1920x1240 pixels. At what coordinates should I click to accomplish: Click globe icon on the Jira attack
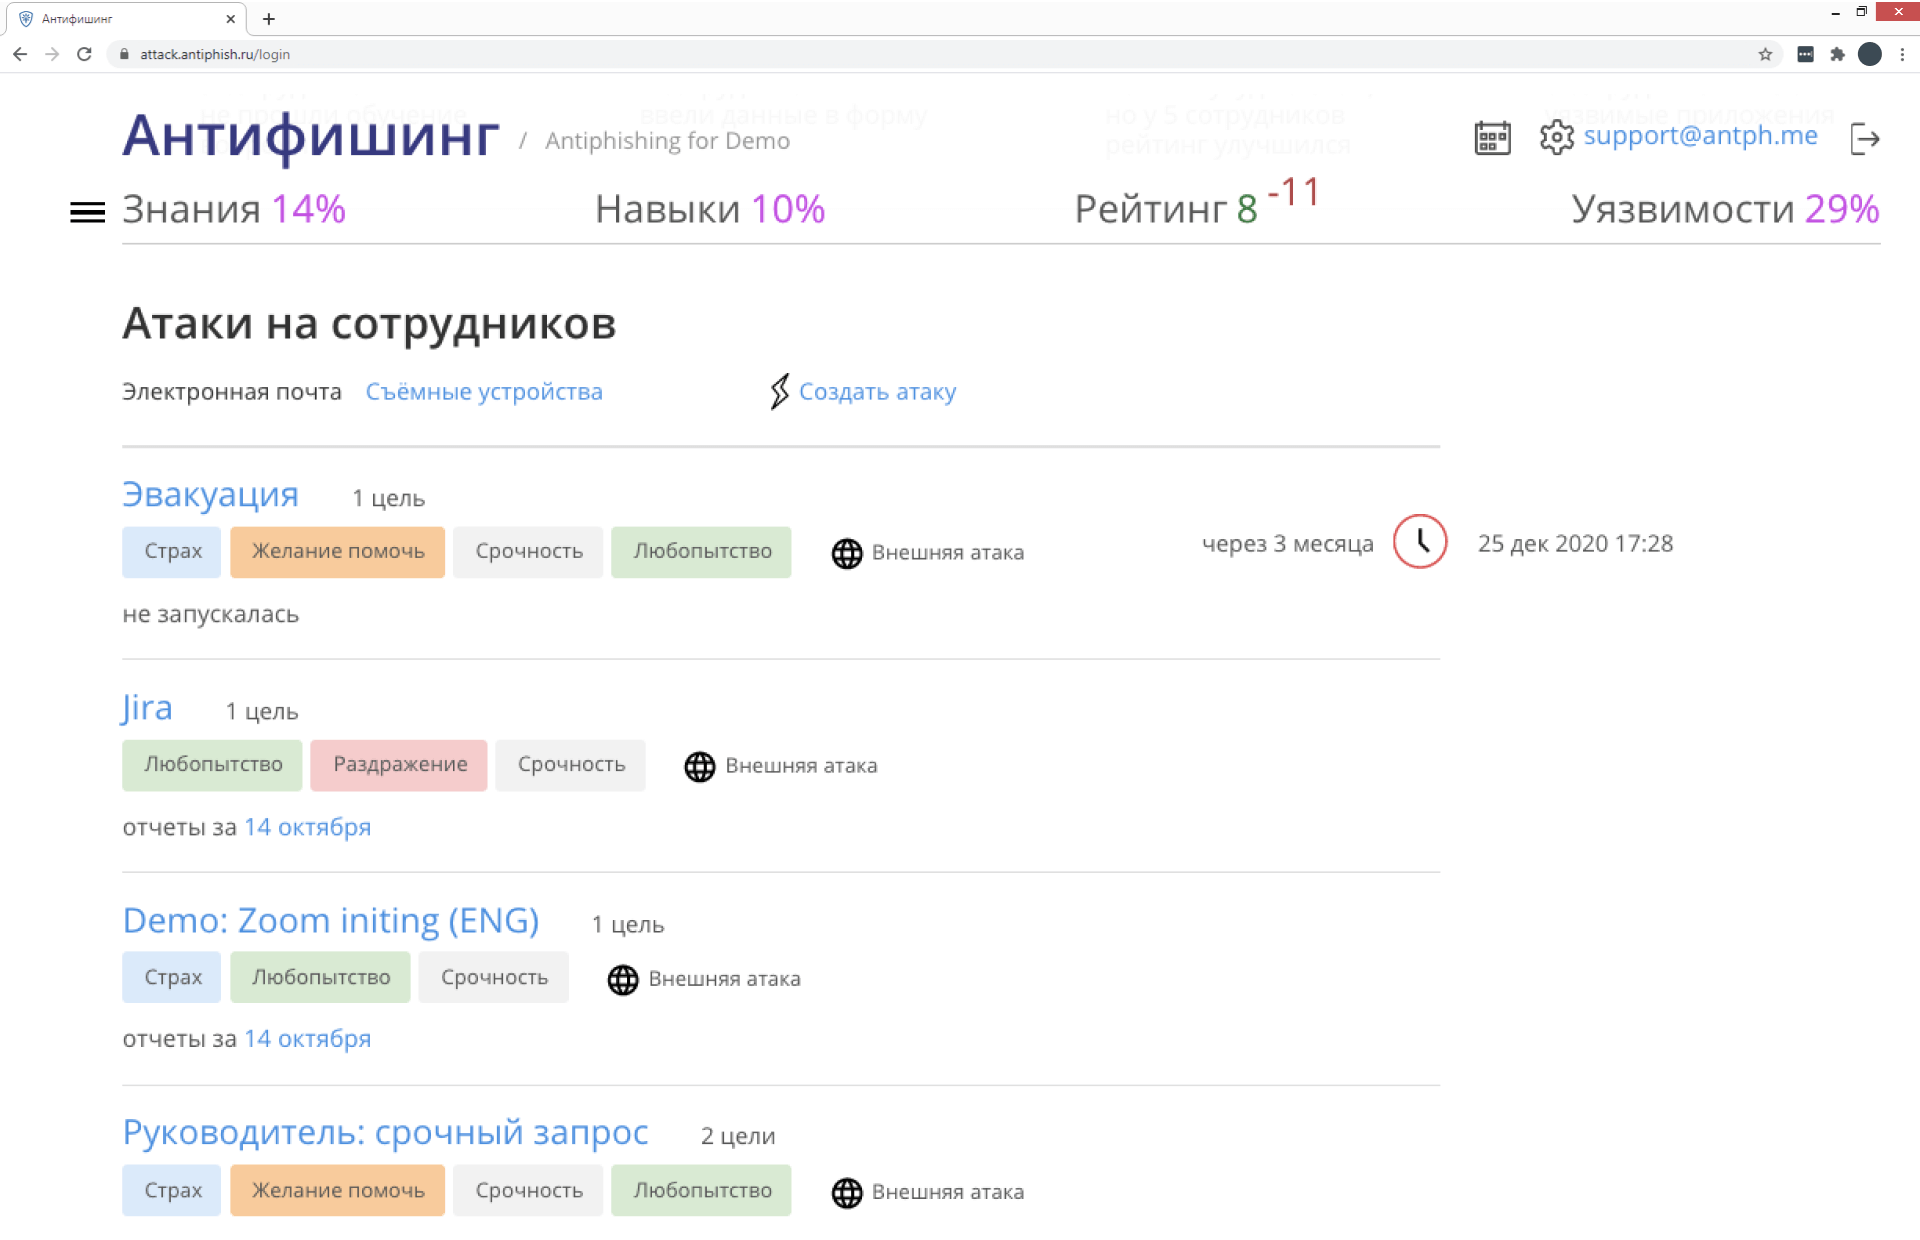(700, 766)
